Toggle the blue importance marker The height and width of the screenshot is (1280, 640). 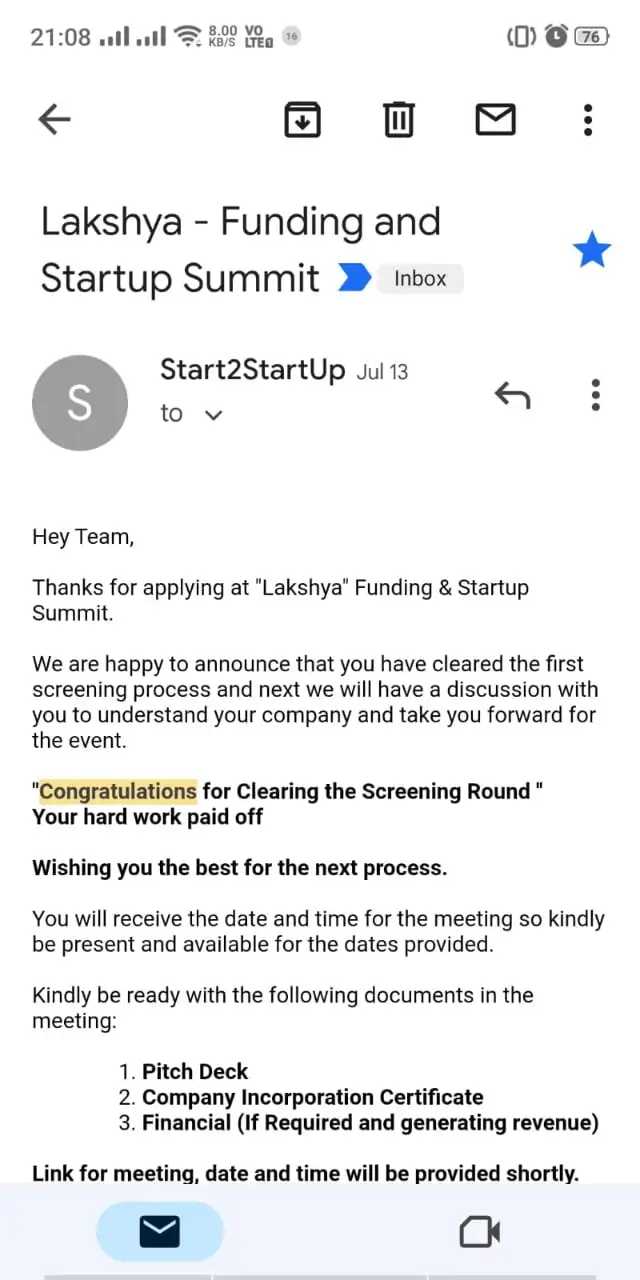point(354,278)
